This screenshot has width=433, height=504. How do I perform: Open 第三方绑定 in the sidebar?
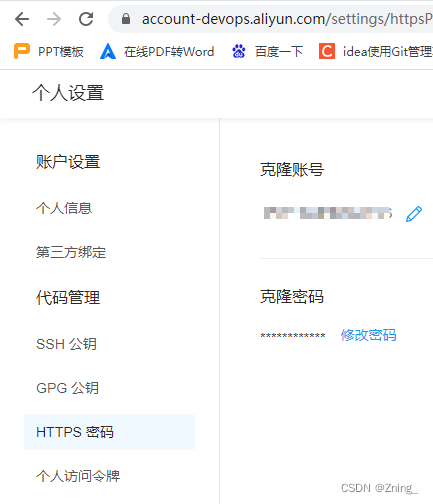71,252
